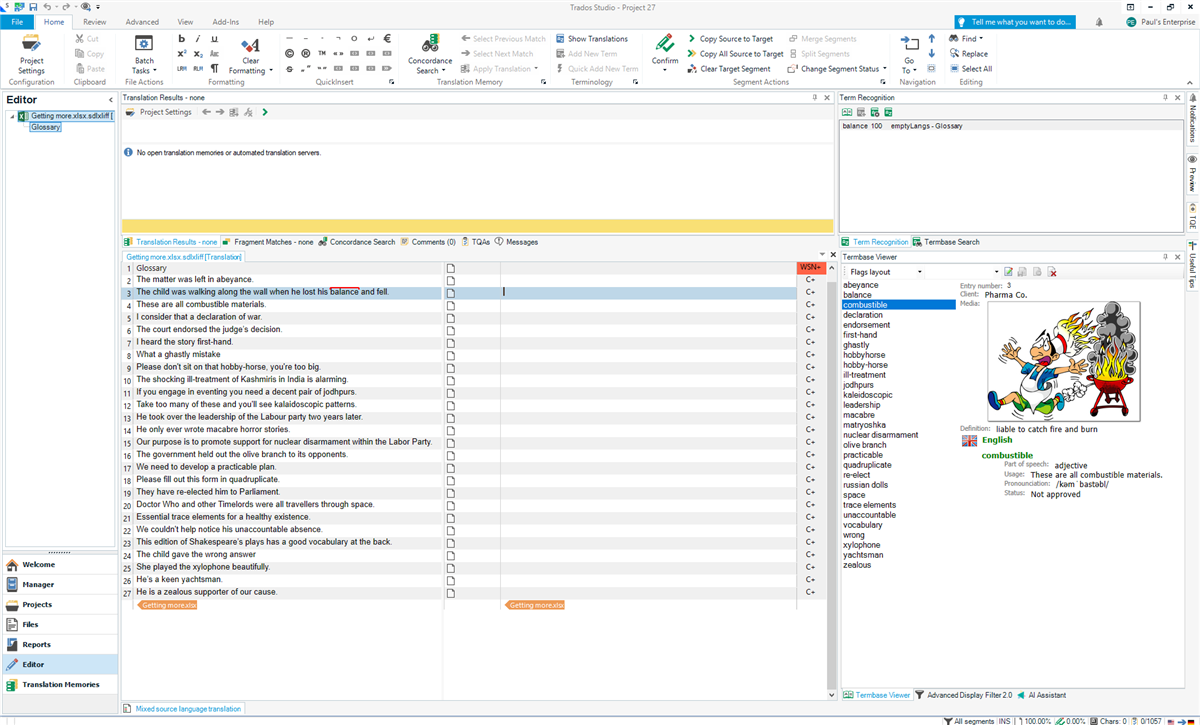
Task: Insert the registered trademark symbol
Action: 306,54
